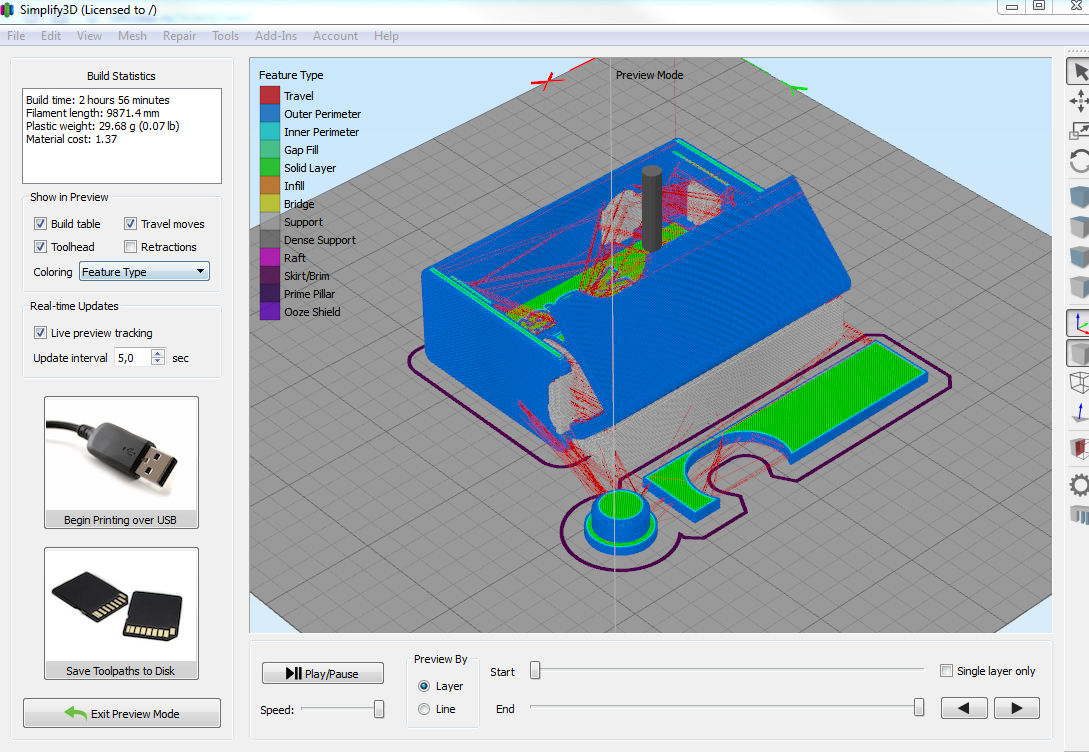The image size is (1089, 752).
Task: Open process settings gear icon
Action: click(1079, 486)
